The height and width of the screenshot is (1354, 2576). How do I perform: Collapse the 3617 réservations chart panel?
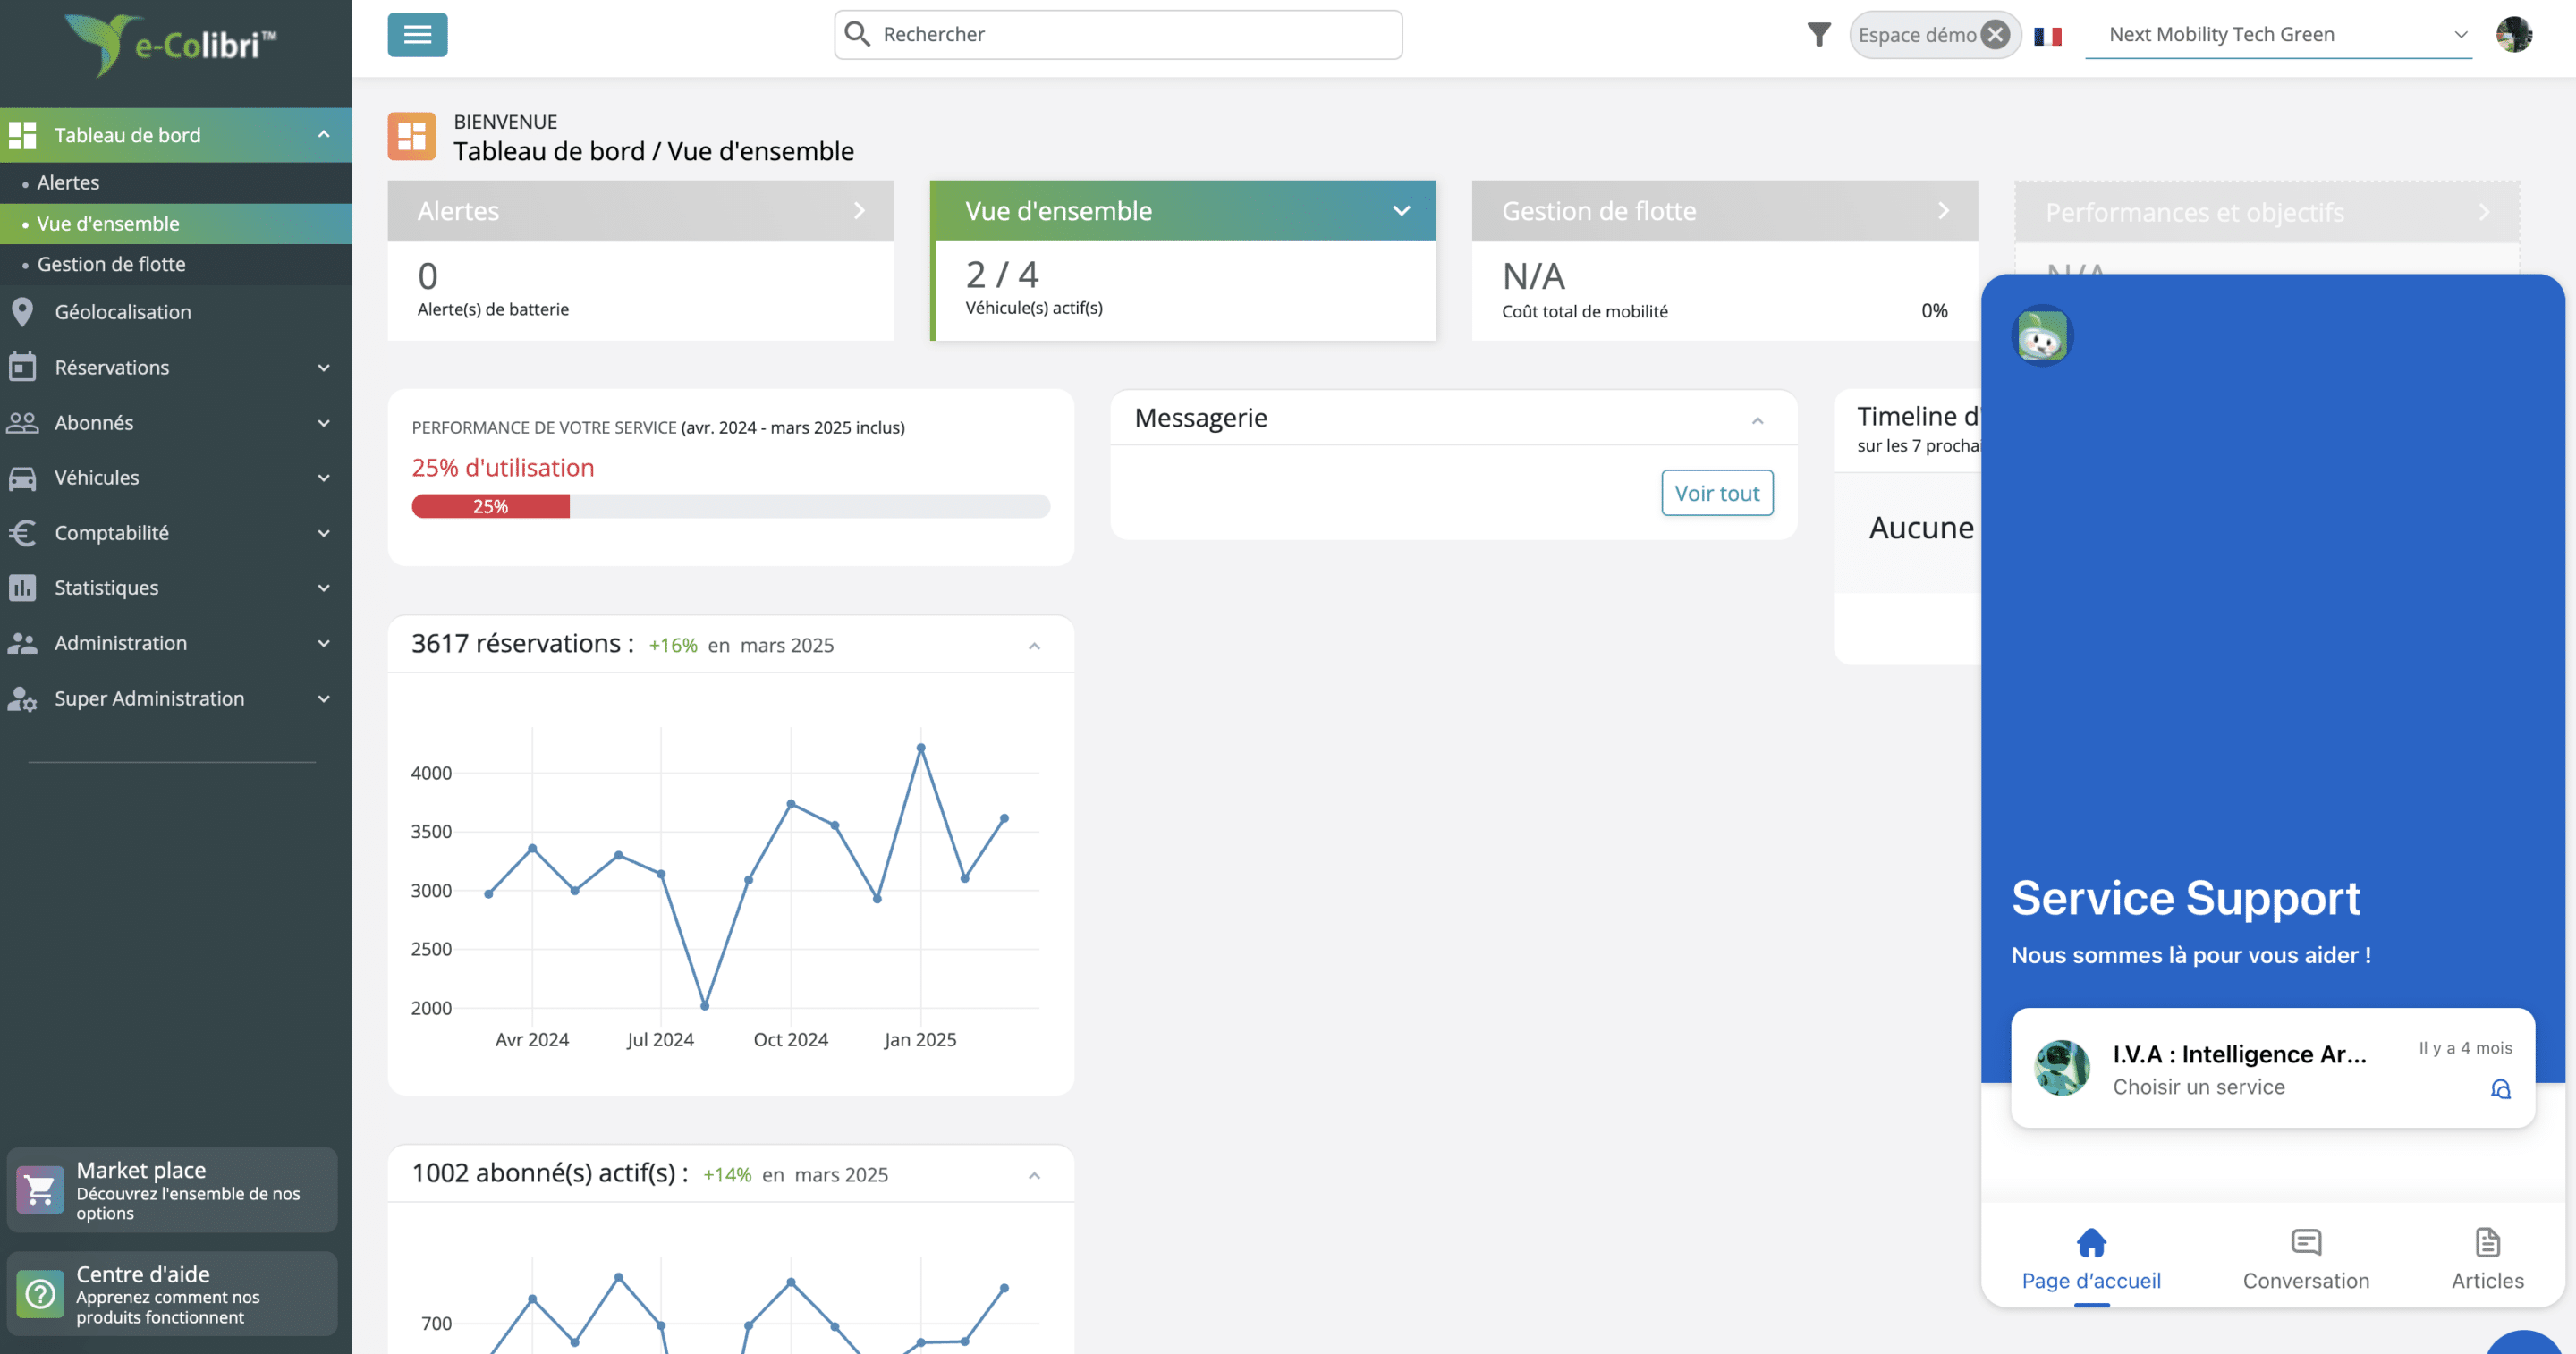[x=1034, y=646]
